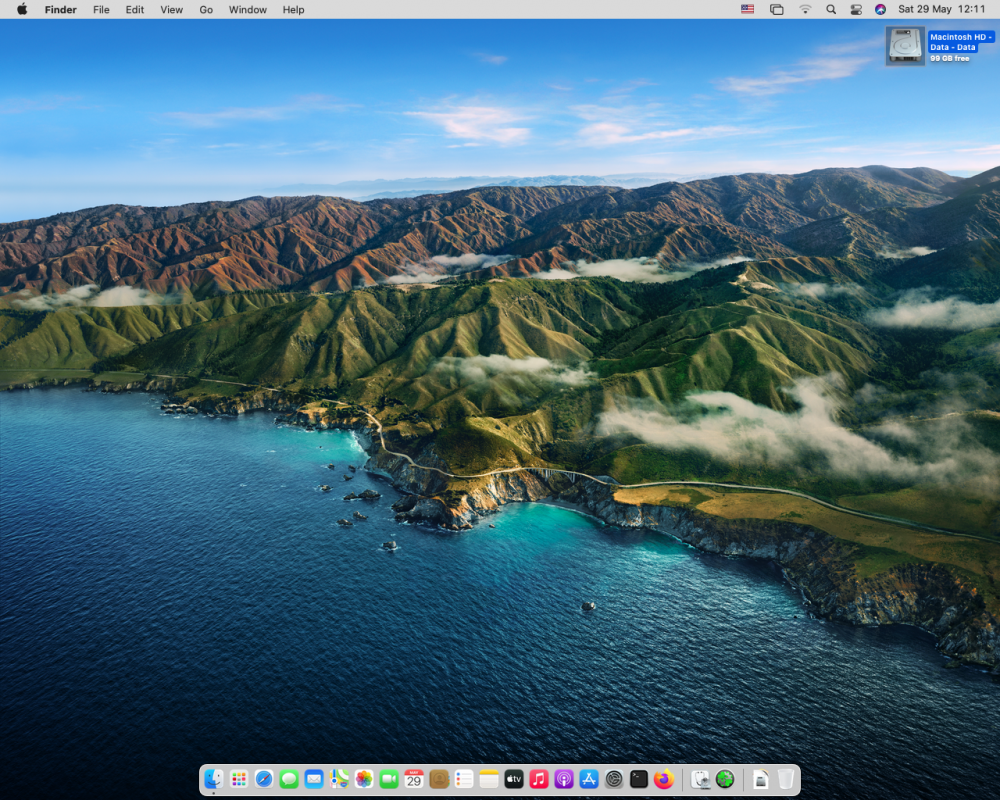Open Finder from the Dock
The width and height of the screenshot is (1000, 800).
pos(214,779)
